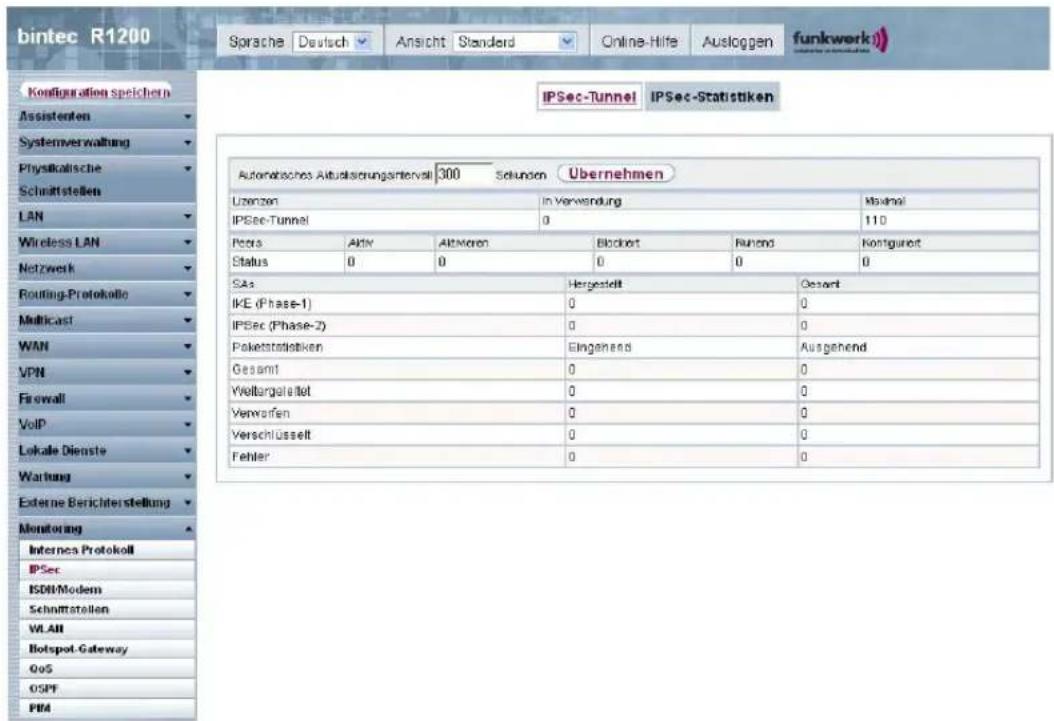The height and width of the screenshot is (721, 1054).
Task: Open Internes Protokoll under Monitoring
Action: click(x=108, y=550)
